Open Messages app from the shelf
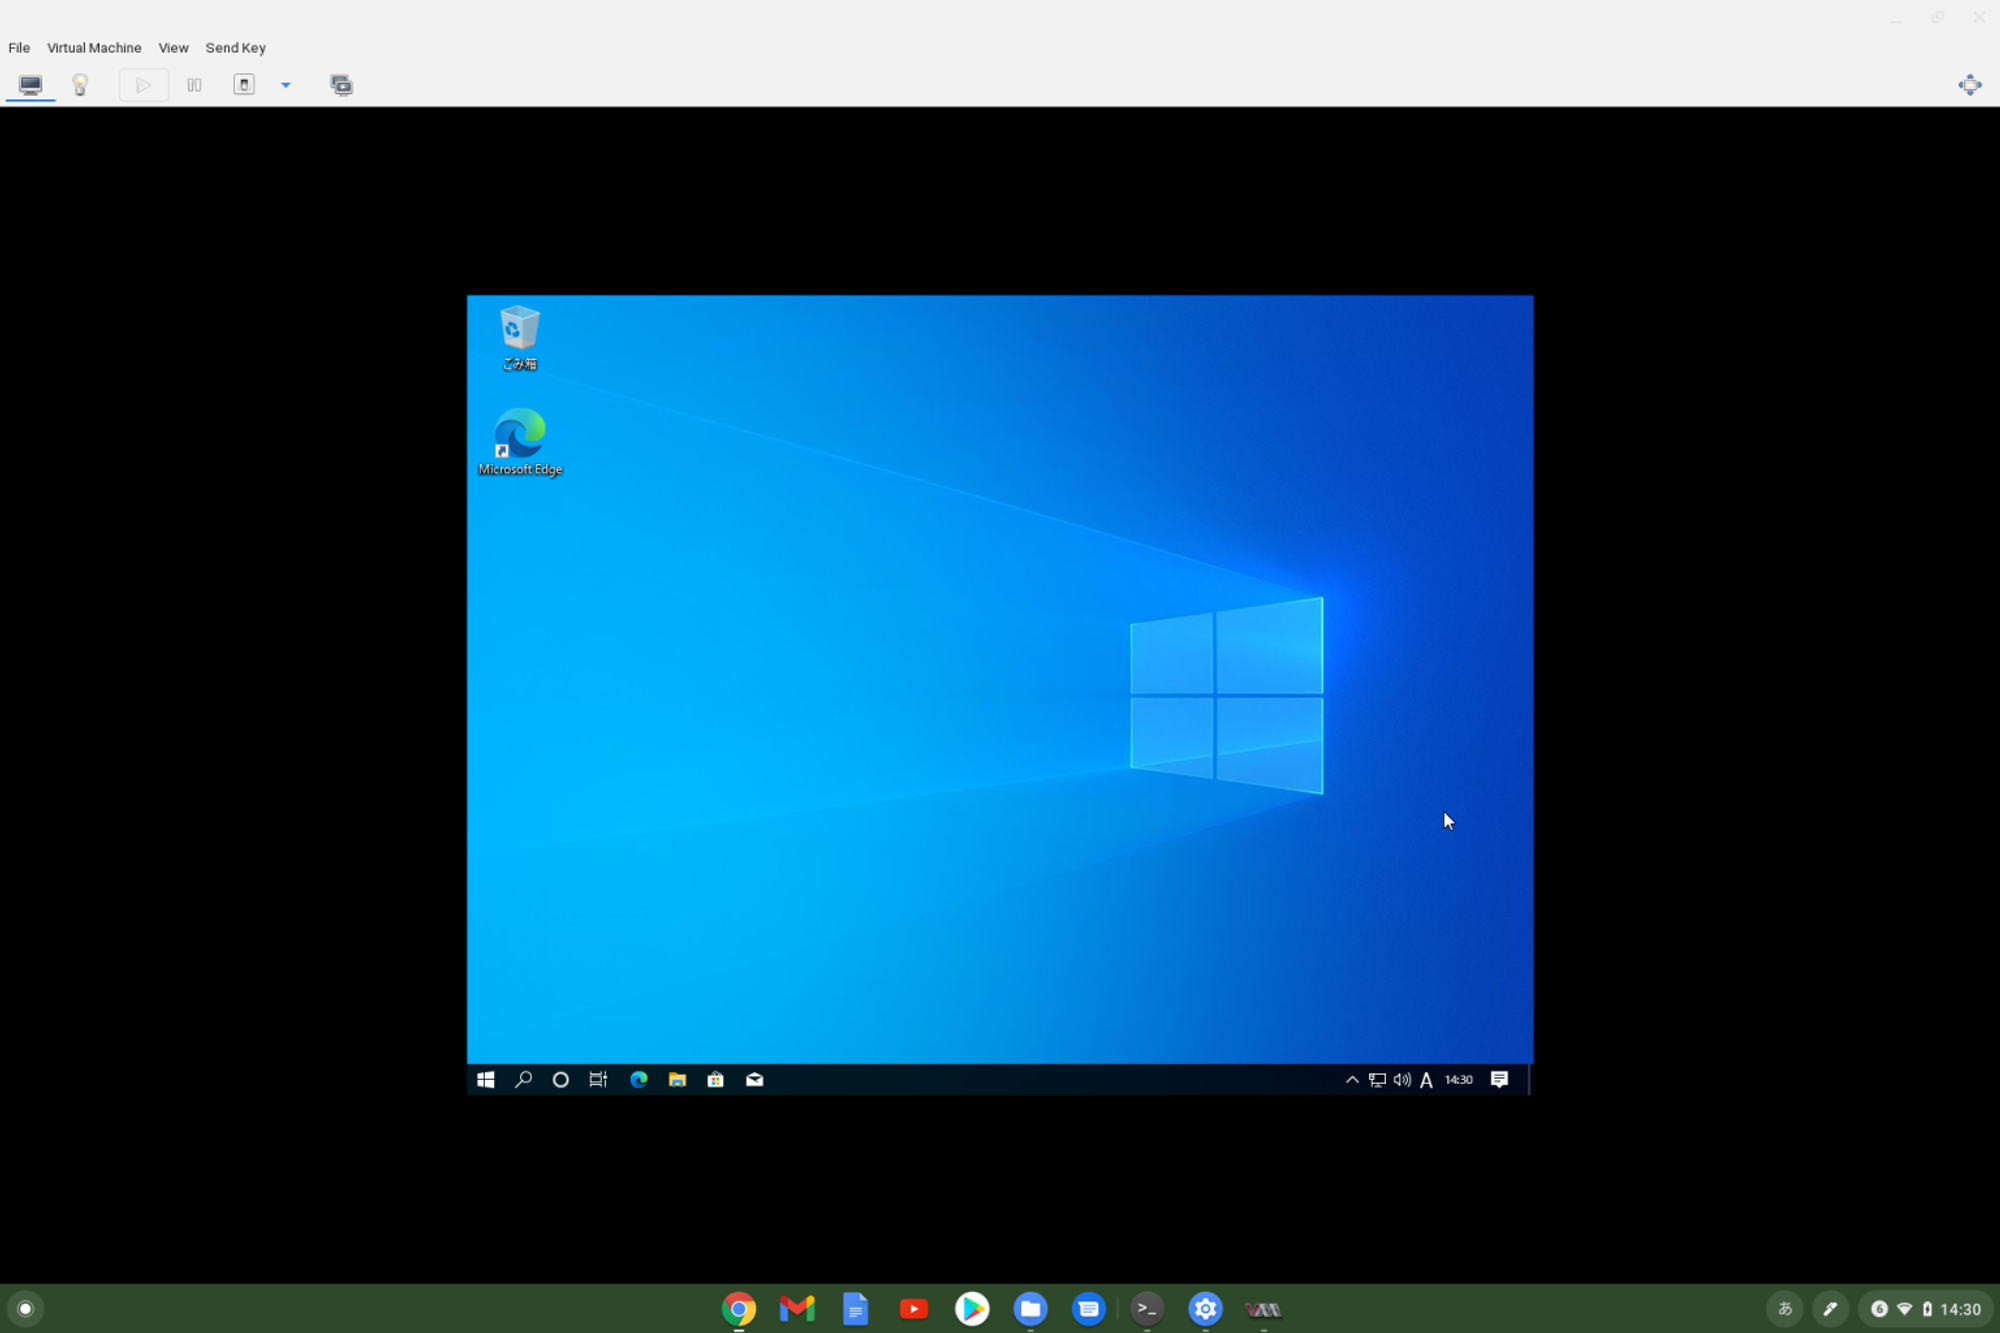Image resolution: width=2000 pixels, height=1333 pixels. pos(1088,1308)
